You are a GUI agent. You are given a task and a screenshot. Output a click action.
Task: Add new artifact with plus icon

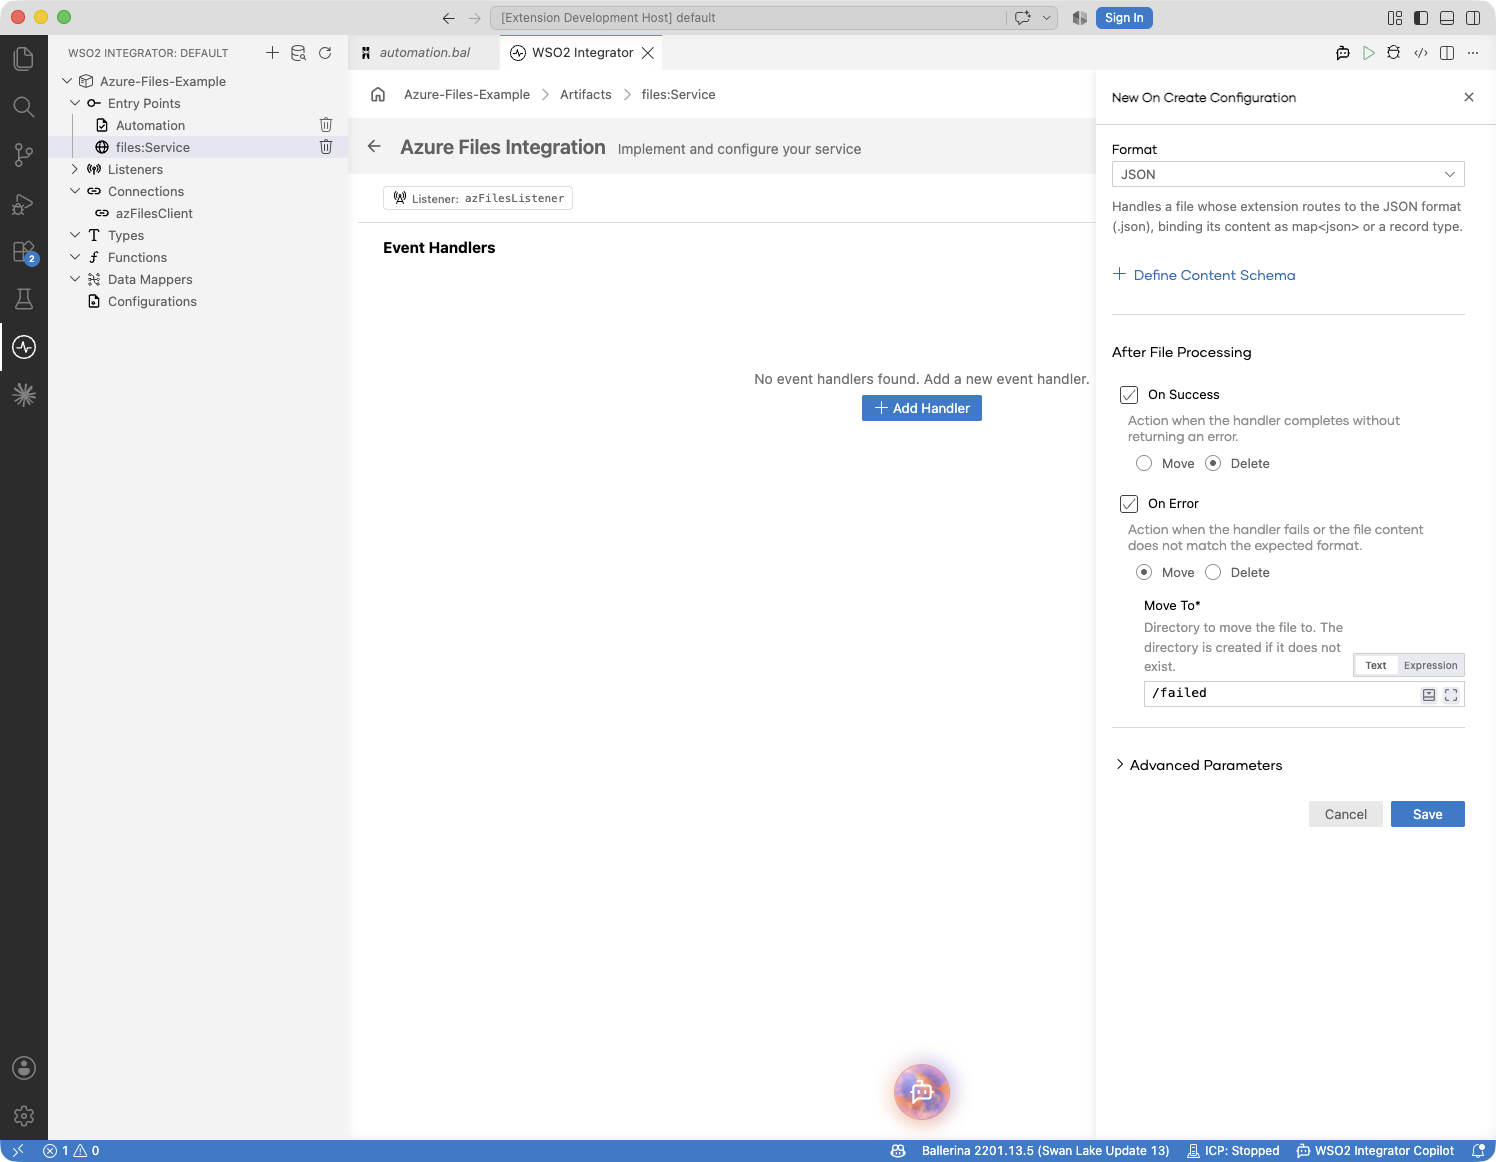click(x=272, y=53)
